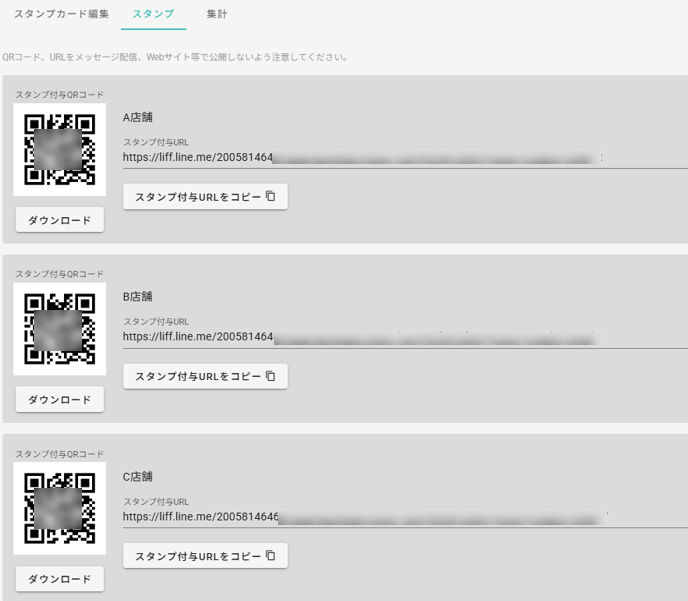The height and width of the screenshot is (601, 688).
Task: Click the A店舗 store name
Action: click(138, 117)
